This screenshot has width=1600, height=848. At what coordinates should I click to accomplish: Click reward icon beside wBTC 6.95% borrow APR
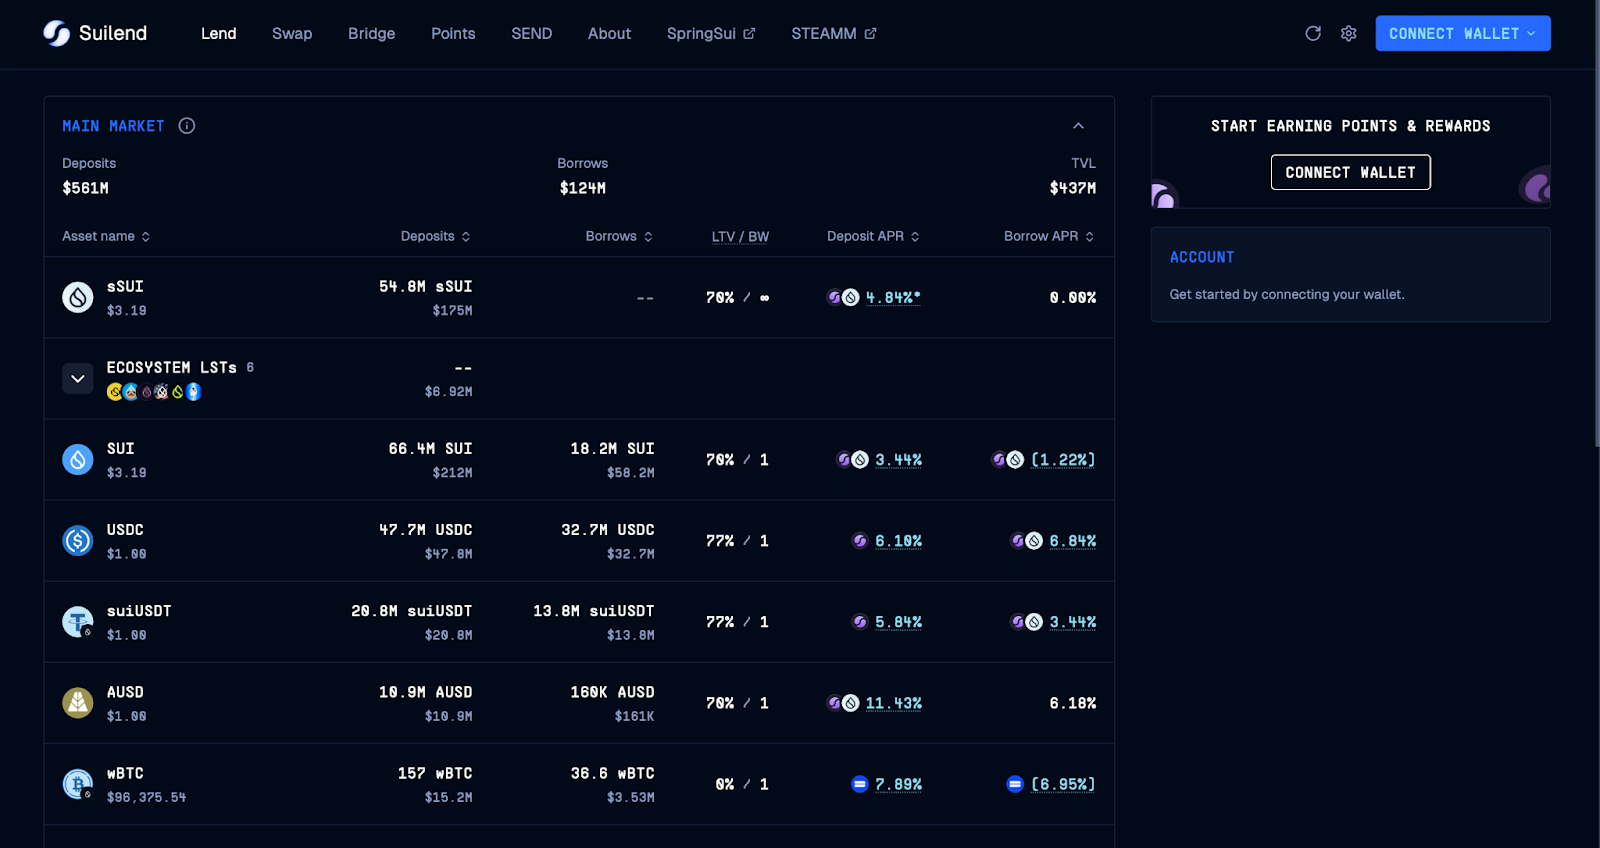coord(1015,784)
